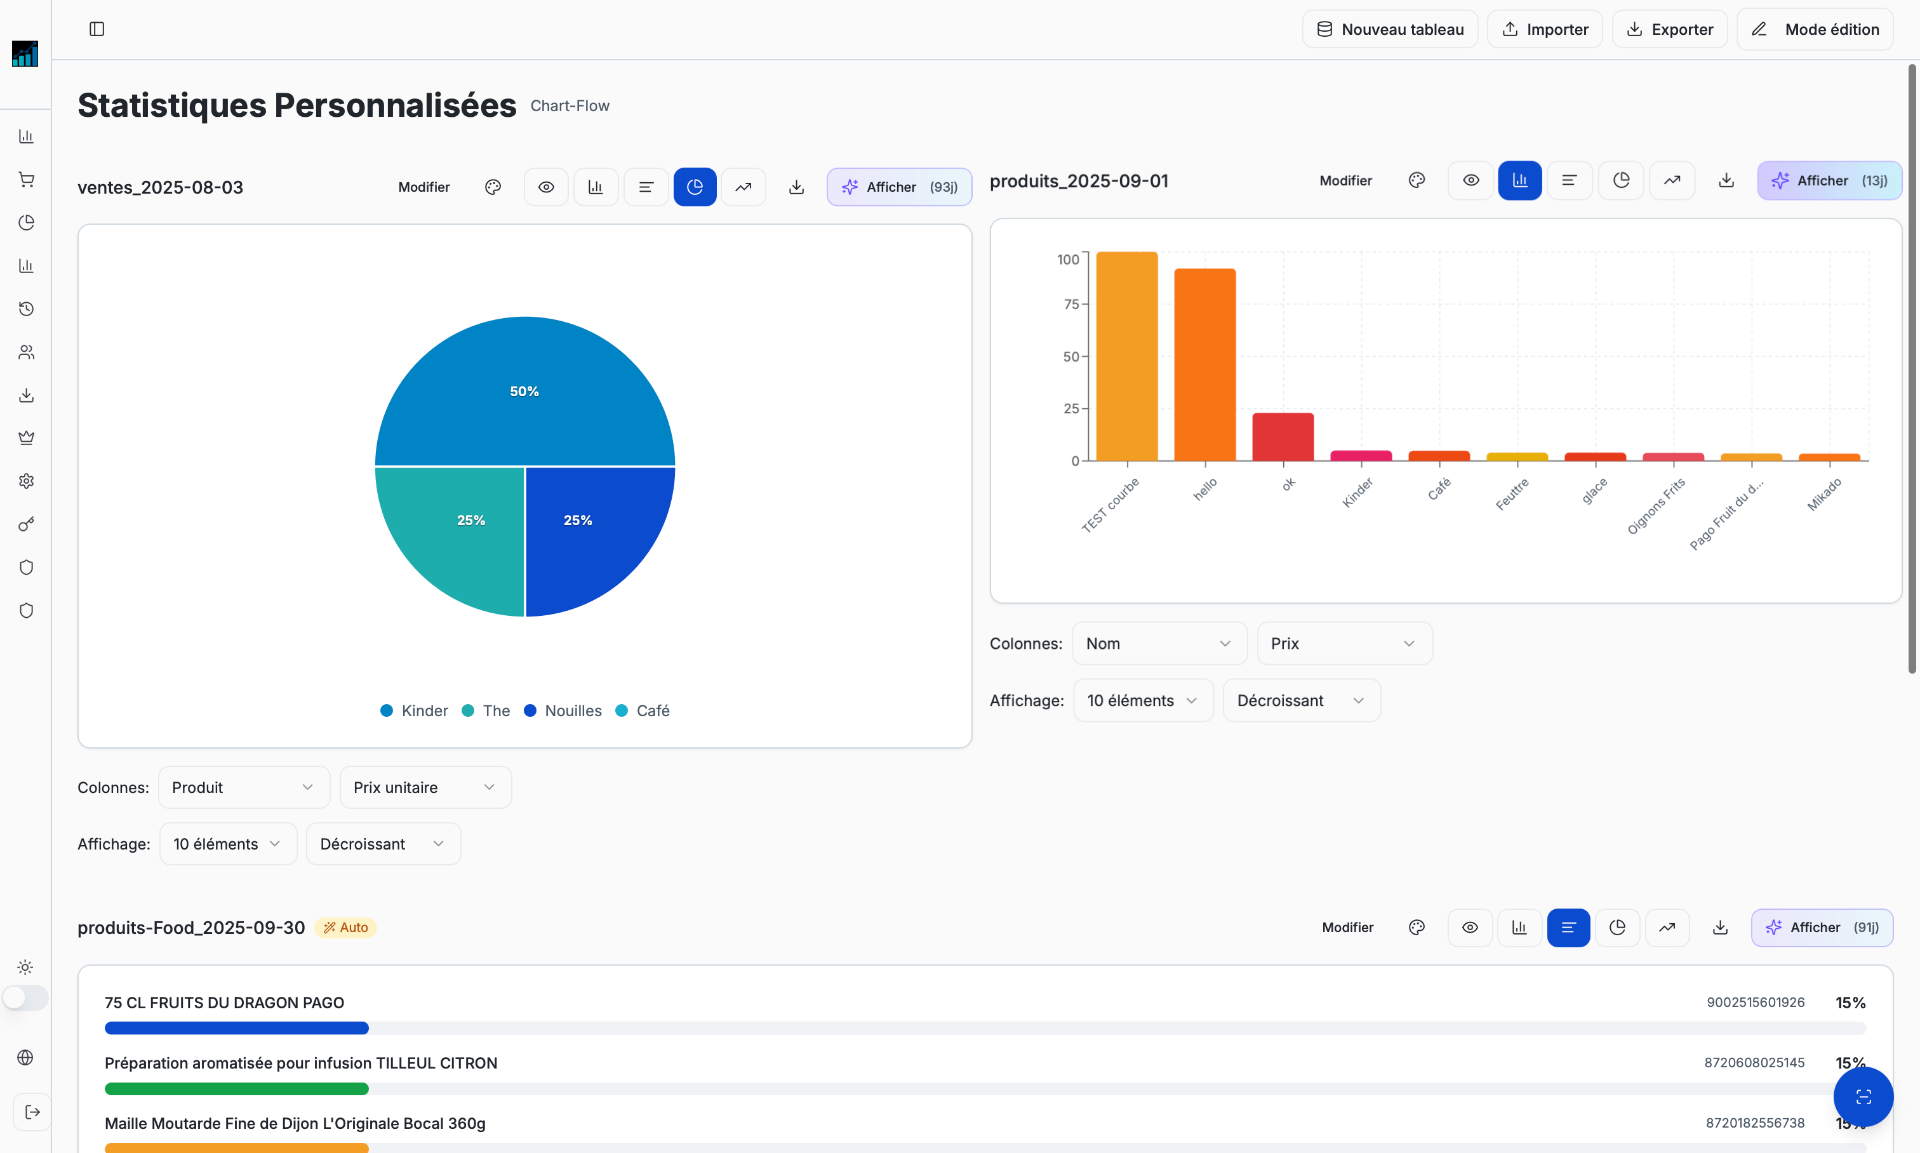Viewport: 1920px width, 1153px height.
Task: Select horizontal list view for ventes chart
Action: coord(646,187)
